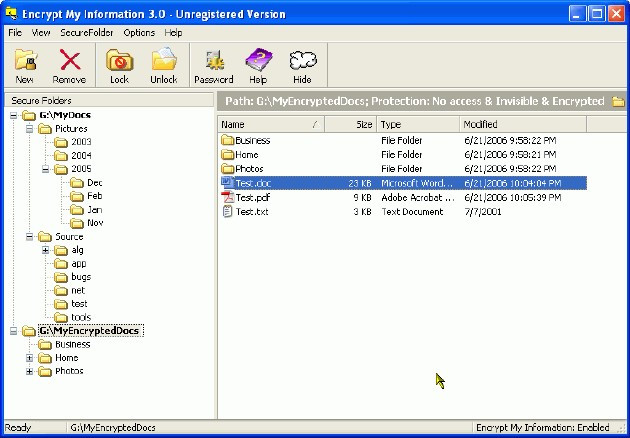Sort file list by Type column
Image resolution: width=630 pixels, height=438 pixels.
tap(418, 125)
